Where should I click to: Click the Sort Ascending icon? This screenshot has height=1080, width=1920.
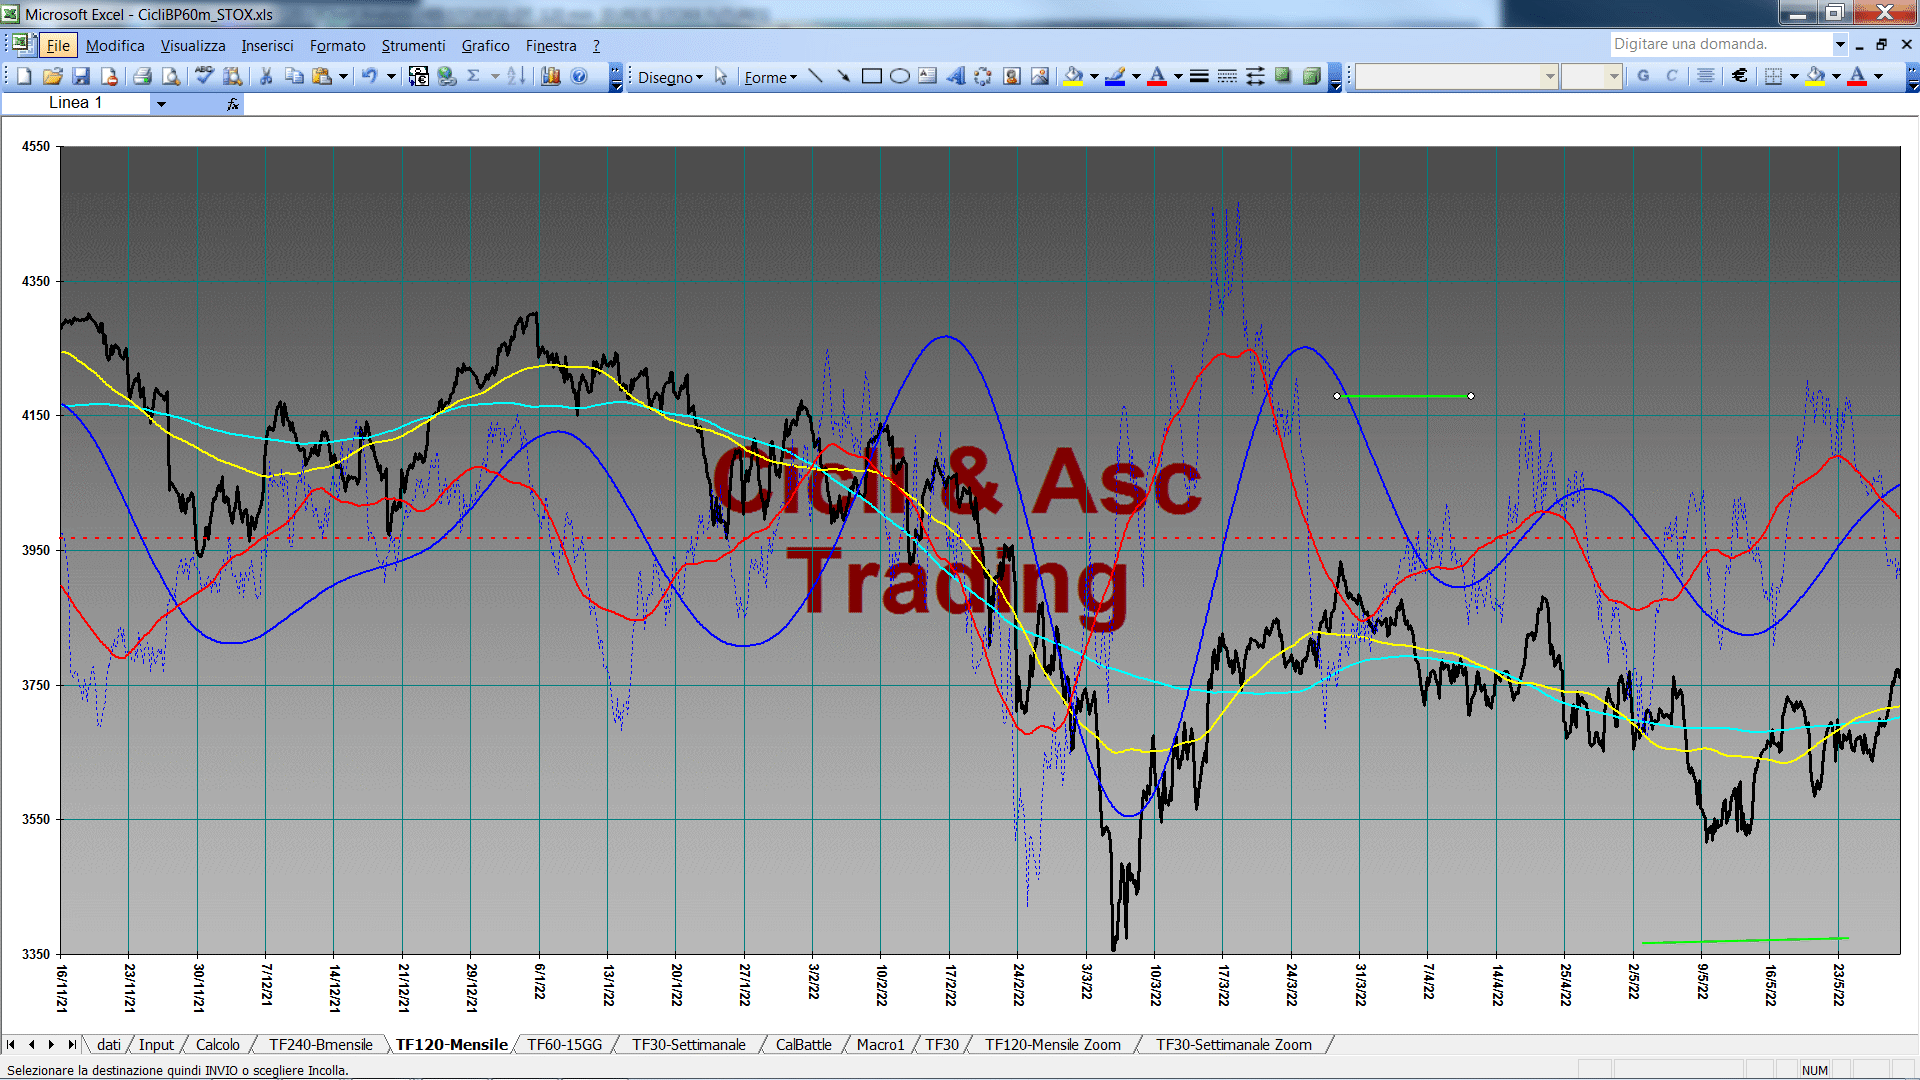[516, 76]
